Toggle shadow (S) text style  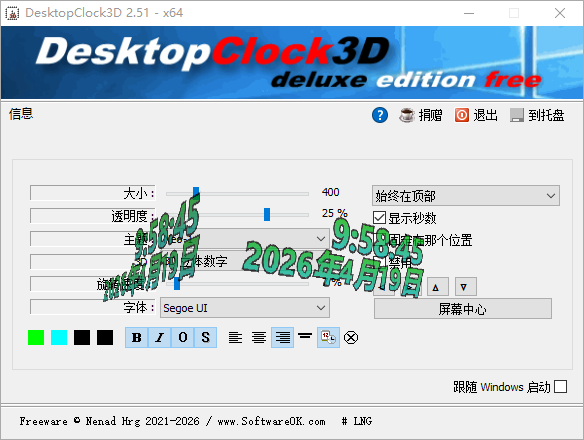[205, 338]
